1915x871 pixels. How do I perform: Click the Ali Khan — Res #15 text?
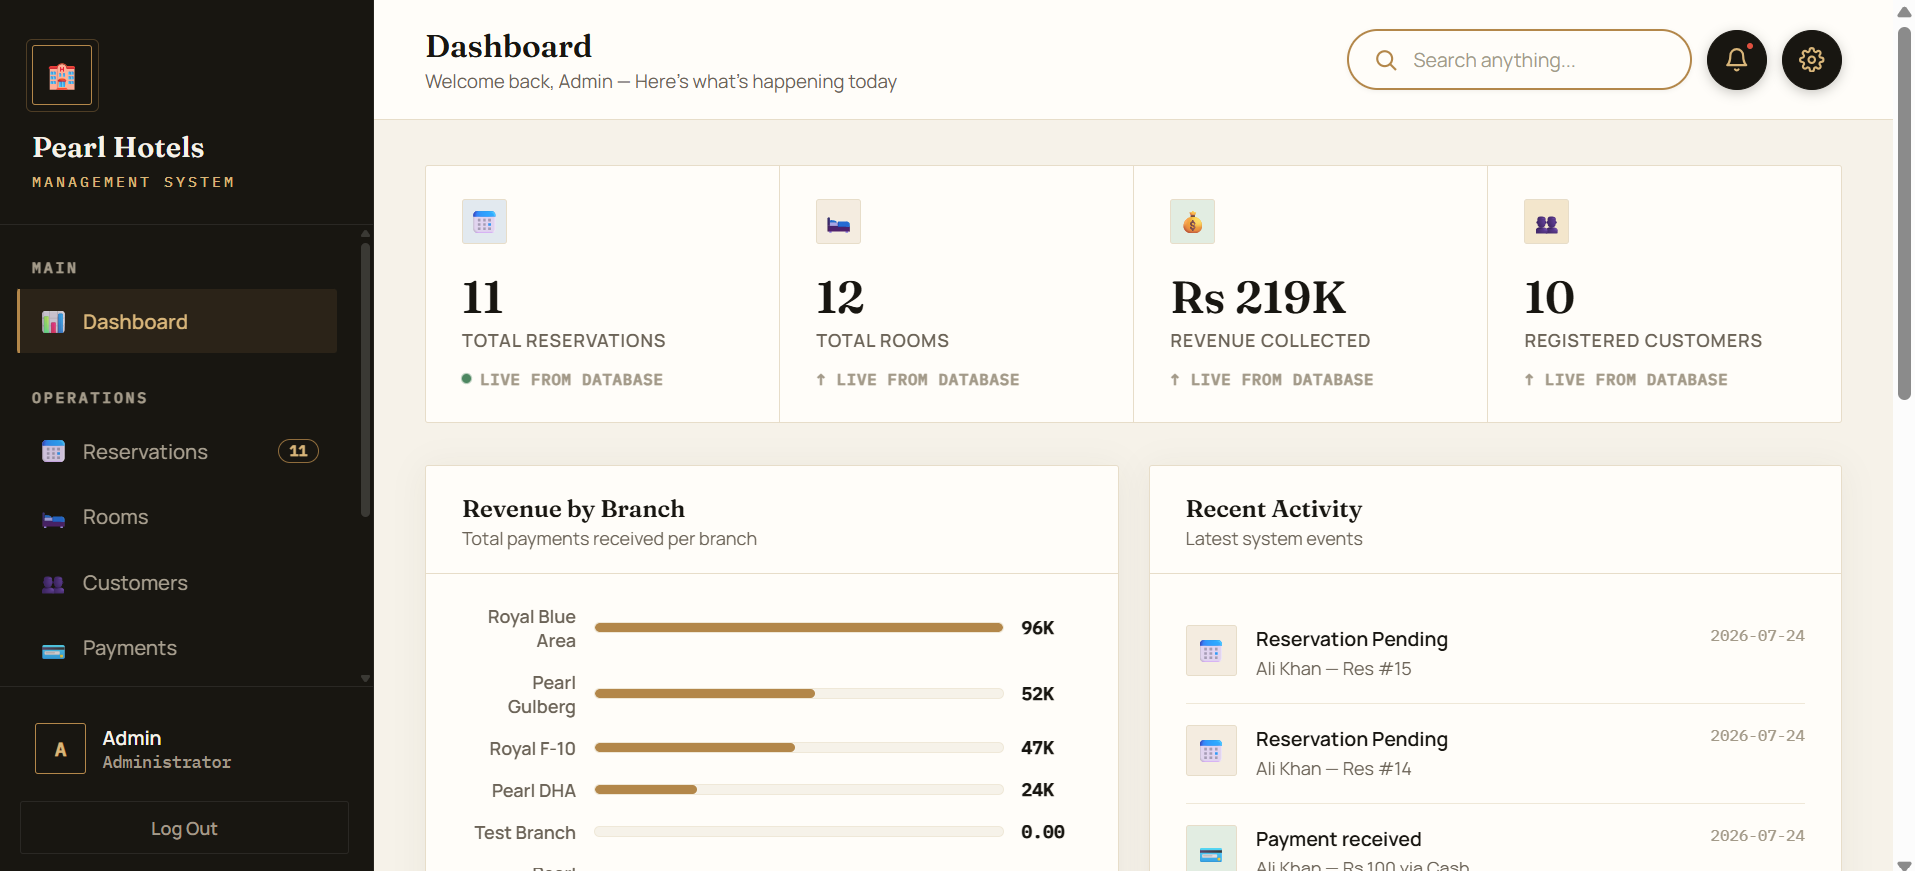[1333, 669]
